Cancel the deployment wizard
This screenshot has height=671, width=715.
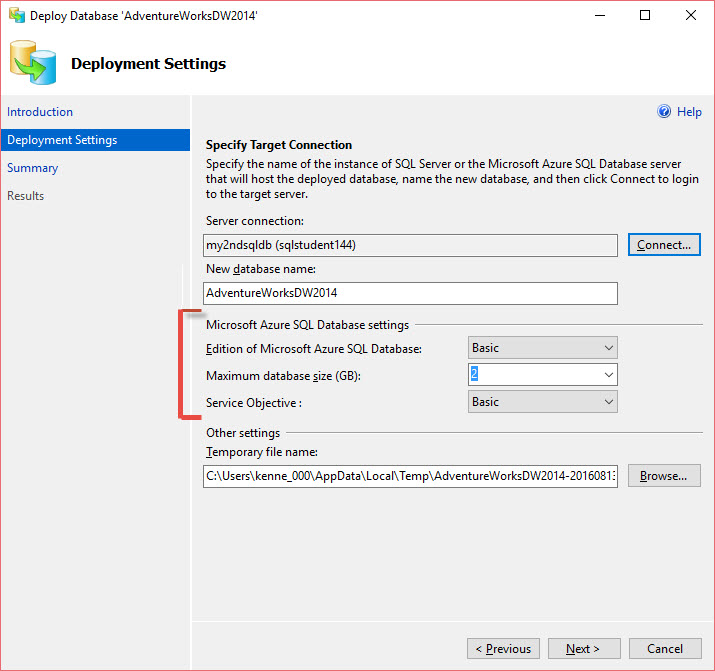tap(665, 649)
